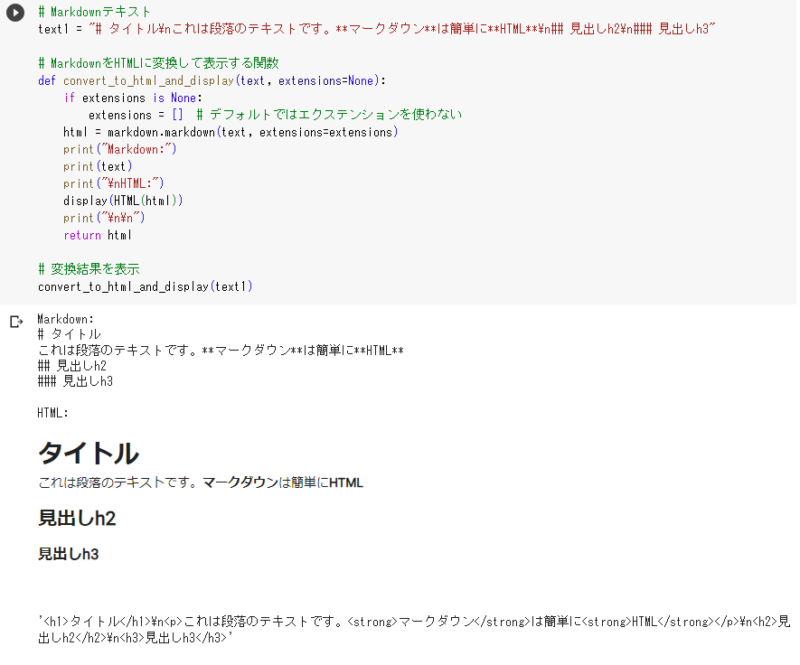Click the rendered '見出しh2' heading
The width and height of the screenshot is (800, 665).
[77, 518]
